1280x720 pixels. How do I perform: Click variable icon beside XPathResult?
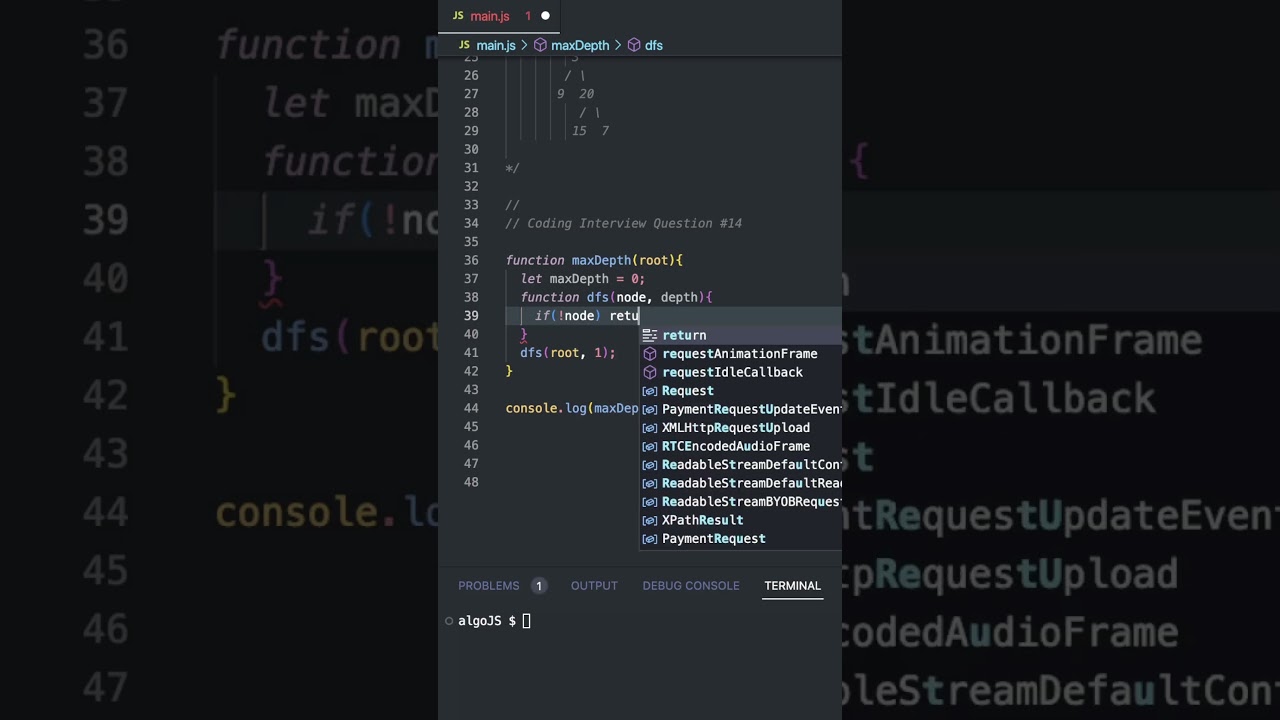[x=650, y=520]
